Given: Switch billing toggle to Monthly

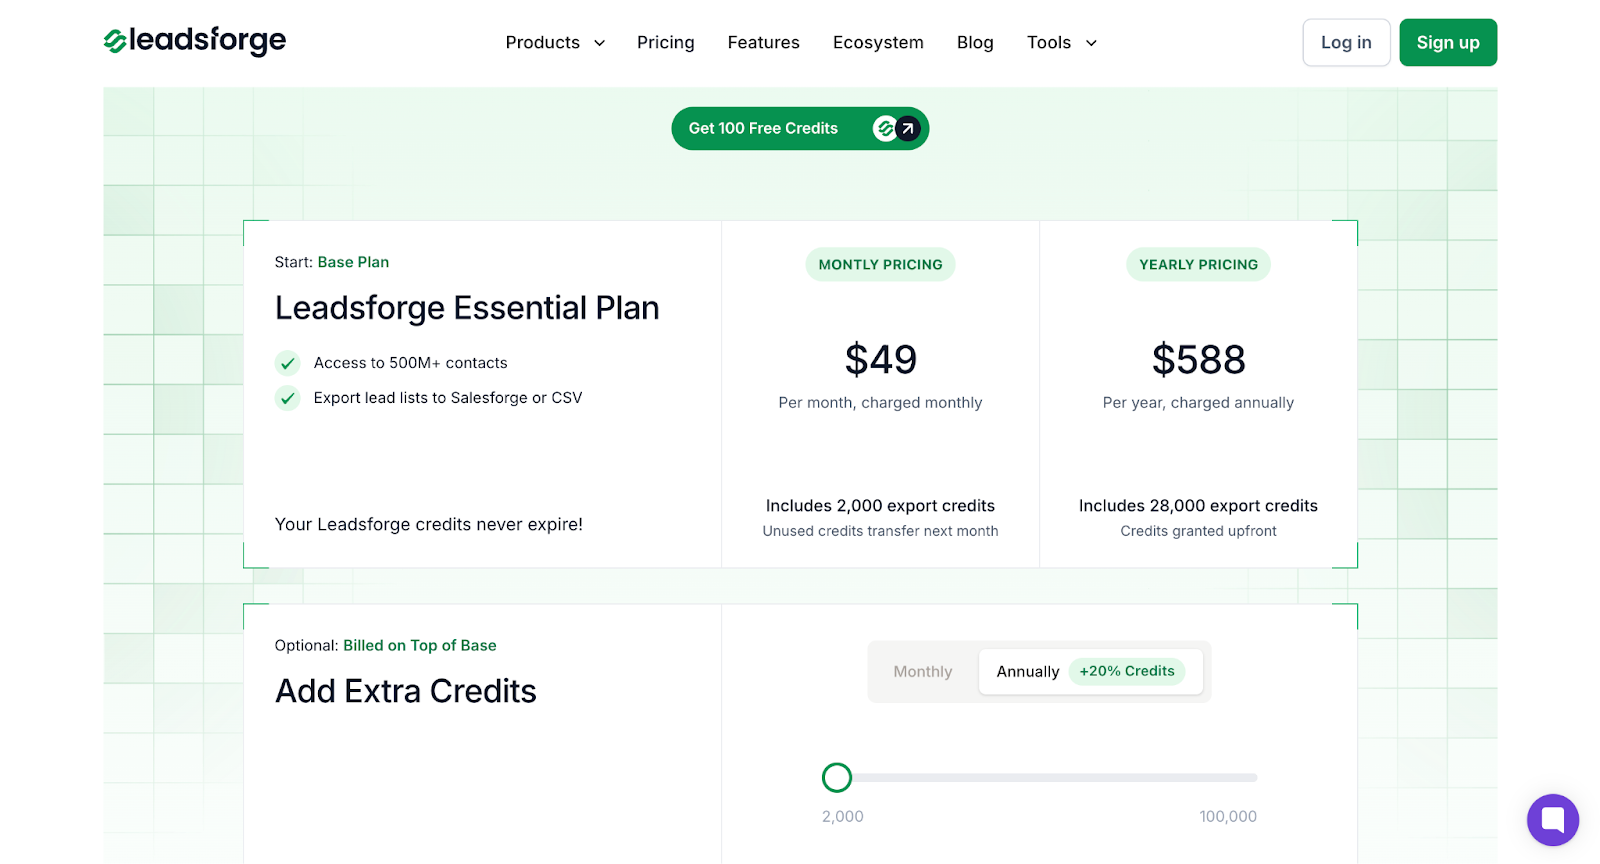Looking at the screenshot, I should (923, 672).
